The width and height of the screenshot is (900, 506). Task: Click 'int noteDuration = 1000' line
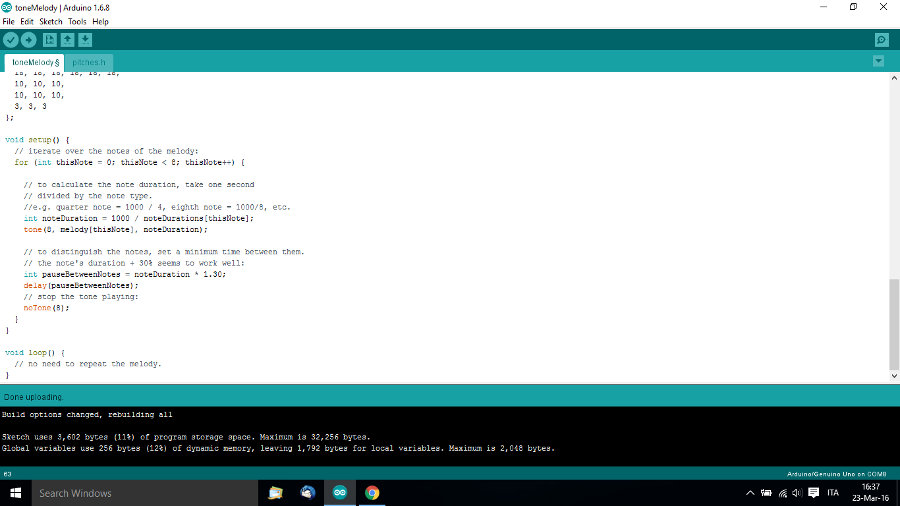coord(138,219)
